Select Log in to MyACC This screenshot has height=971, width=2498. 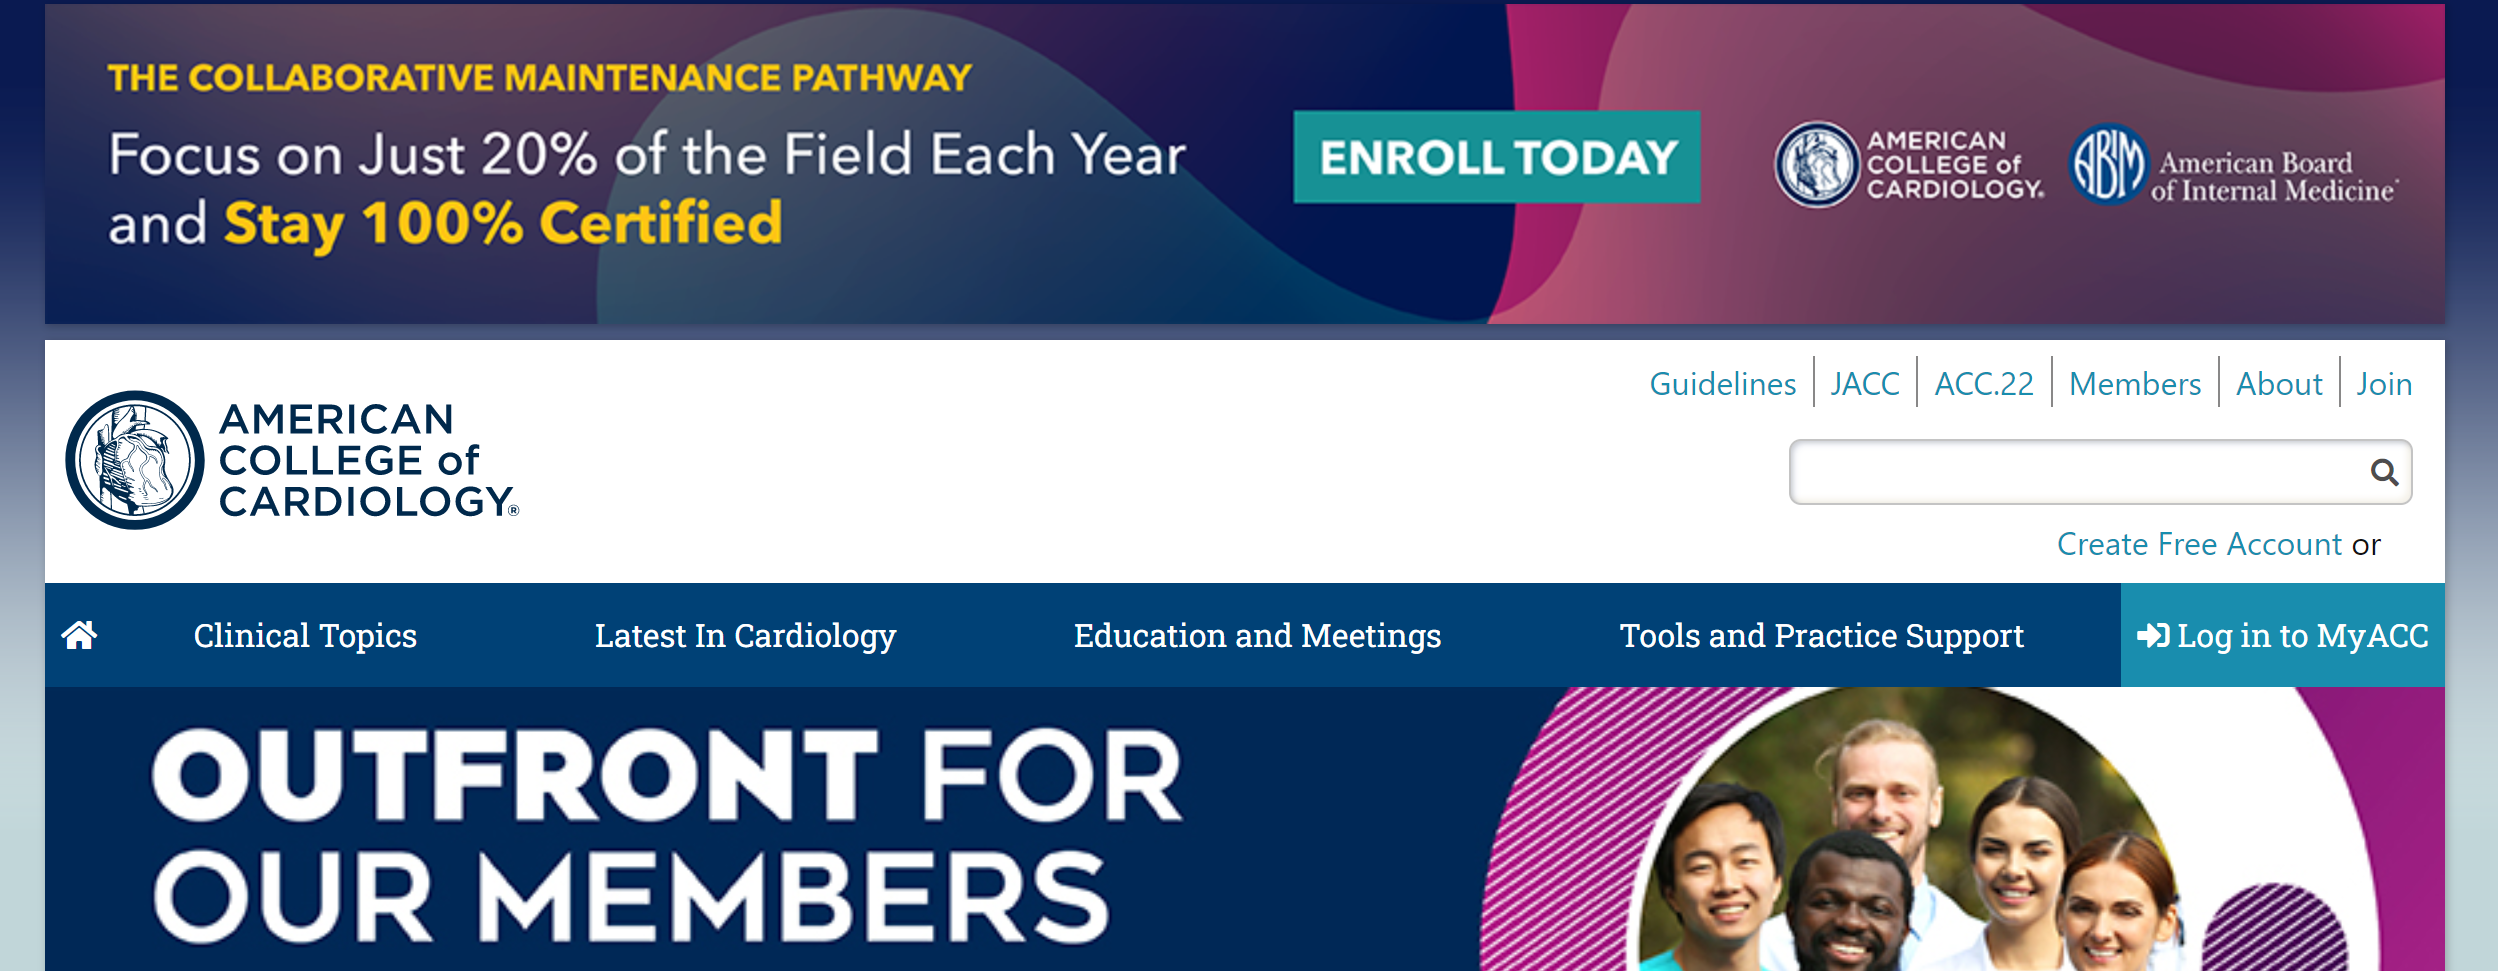coord(2283,635)
